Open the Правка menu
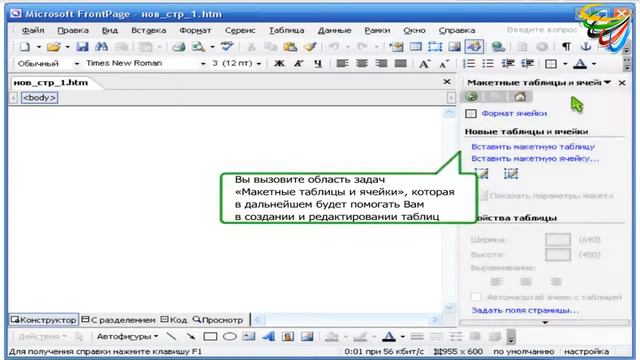The image size is (640, 360). click(73, 30)
